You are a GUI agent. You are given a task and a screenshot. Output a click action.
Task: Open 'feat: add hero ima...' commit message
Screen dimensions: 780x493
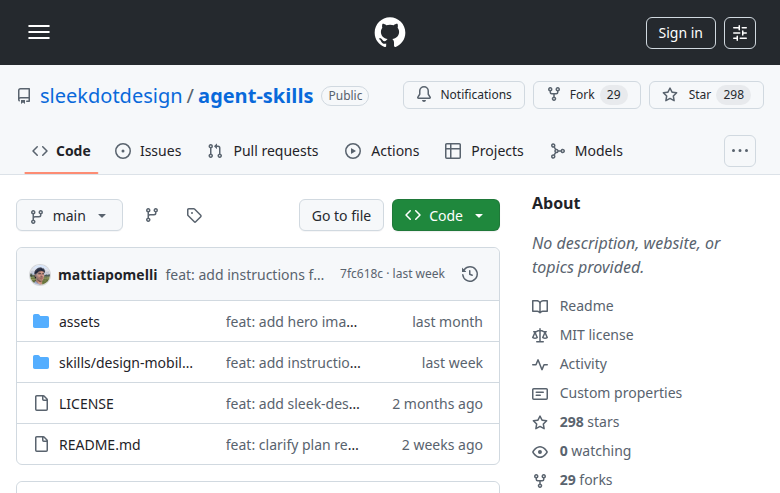pyautogui.click(x=292, y=322)
